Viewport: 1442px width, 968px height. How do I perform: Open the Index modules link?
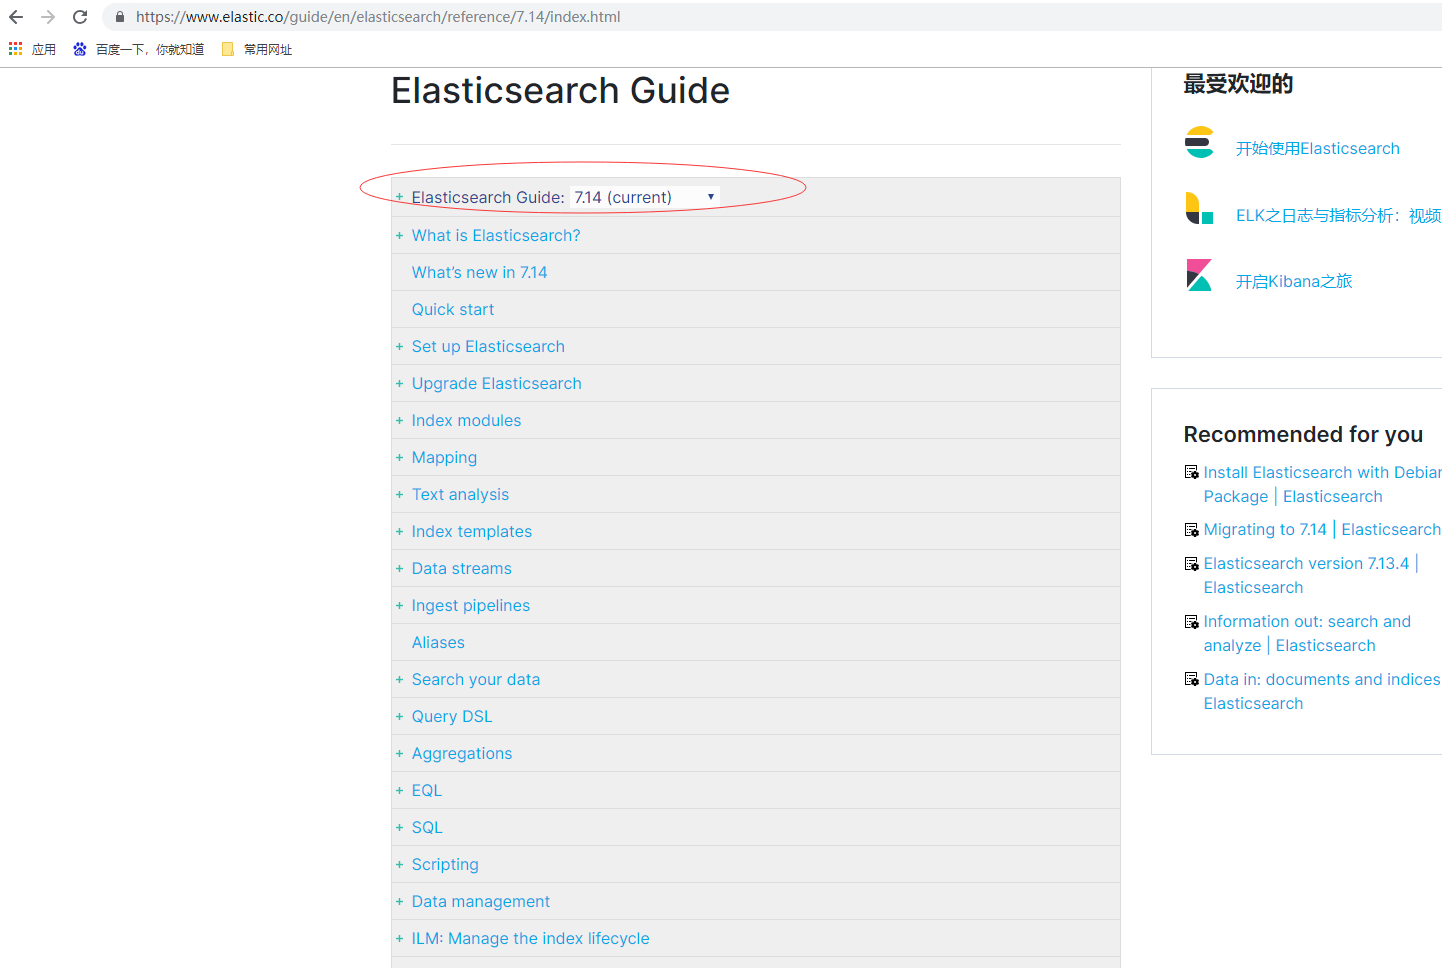pos(466,420)
